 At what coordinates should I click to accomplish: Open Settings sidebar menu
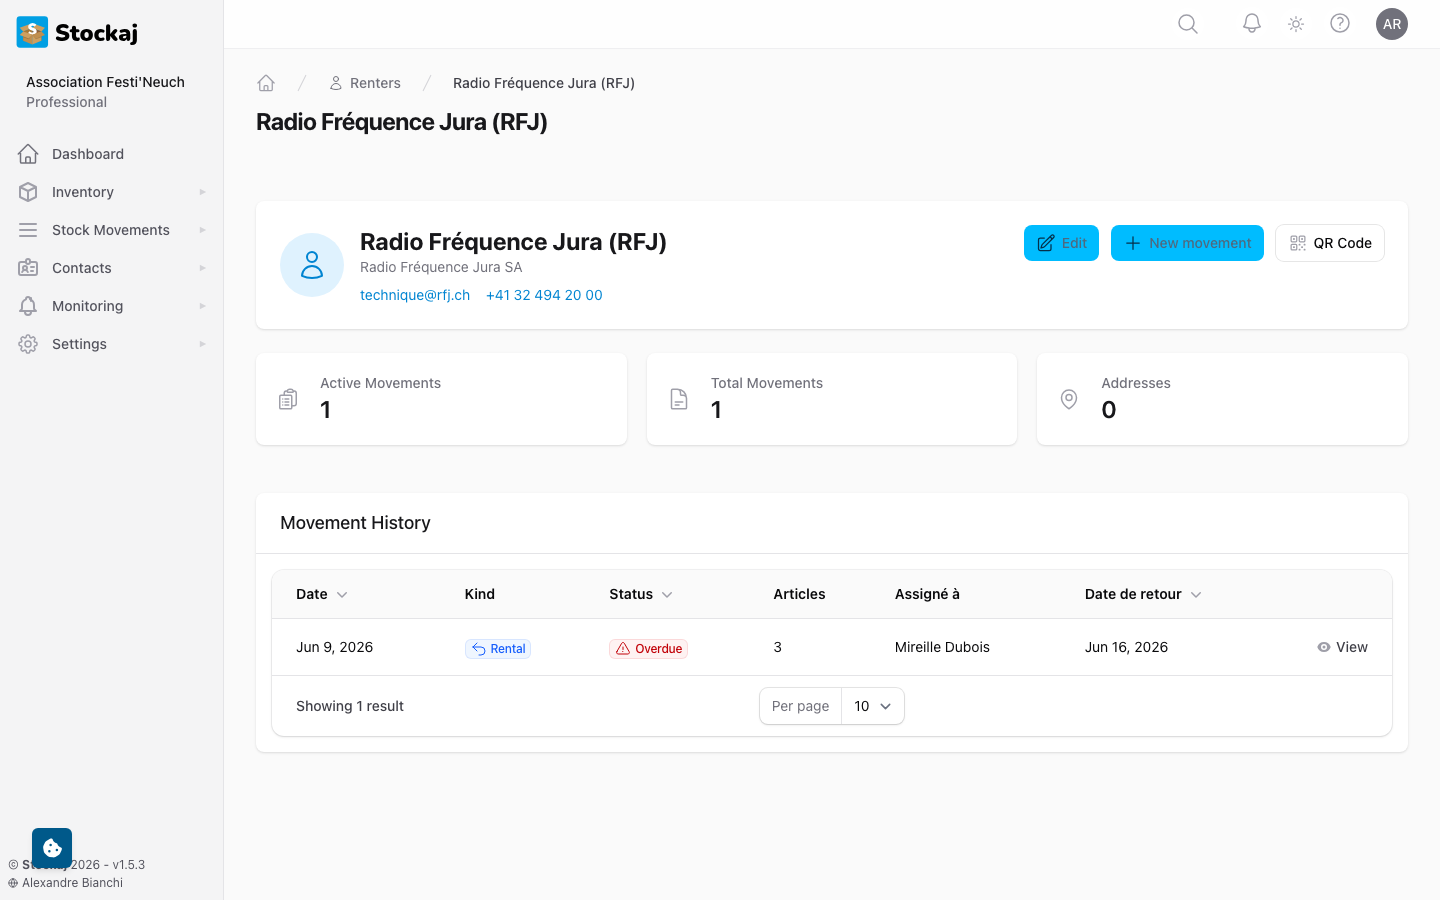click(112, 344)
